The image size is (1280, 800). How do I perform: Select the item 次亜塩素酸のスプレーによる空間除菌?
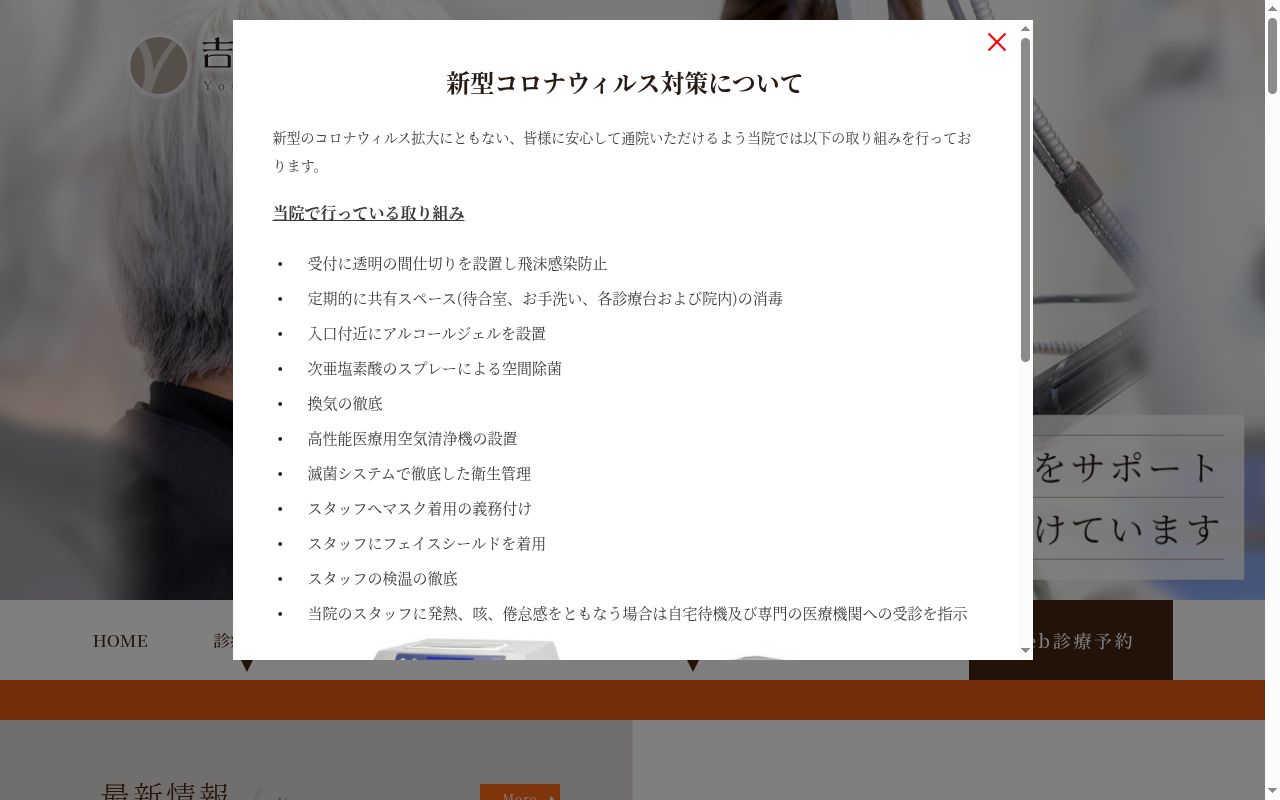[x=435, y=369]
